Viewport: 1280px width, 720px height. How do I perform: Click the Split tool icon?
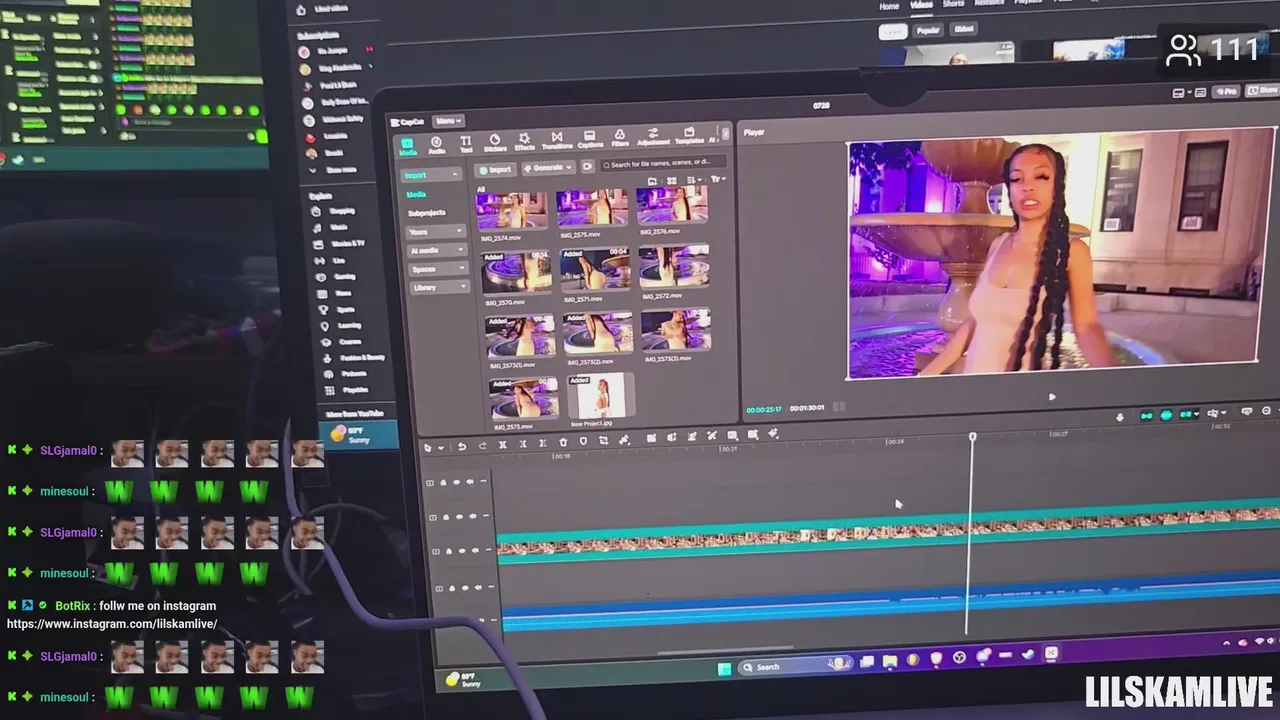coord(502,444)
